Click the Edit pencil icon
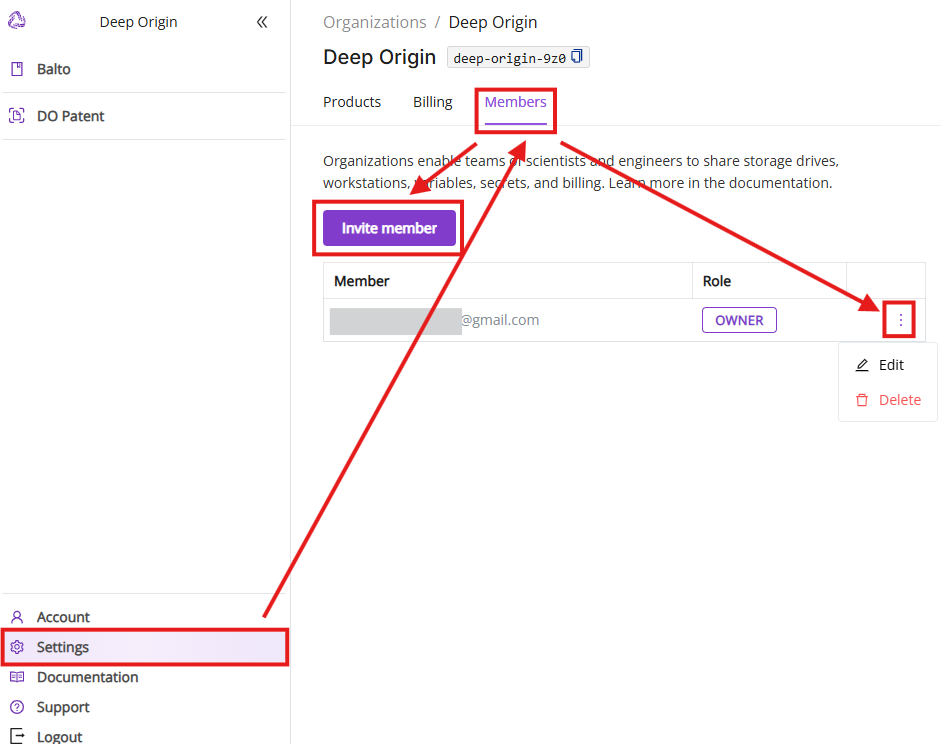The width and height of the screenshot is (941, 744). pyautogui.click(x=862, y=366)
